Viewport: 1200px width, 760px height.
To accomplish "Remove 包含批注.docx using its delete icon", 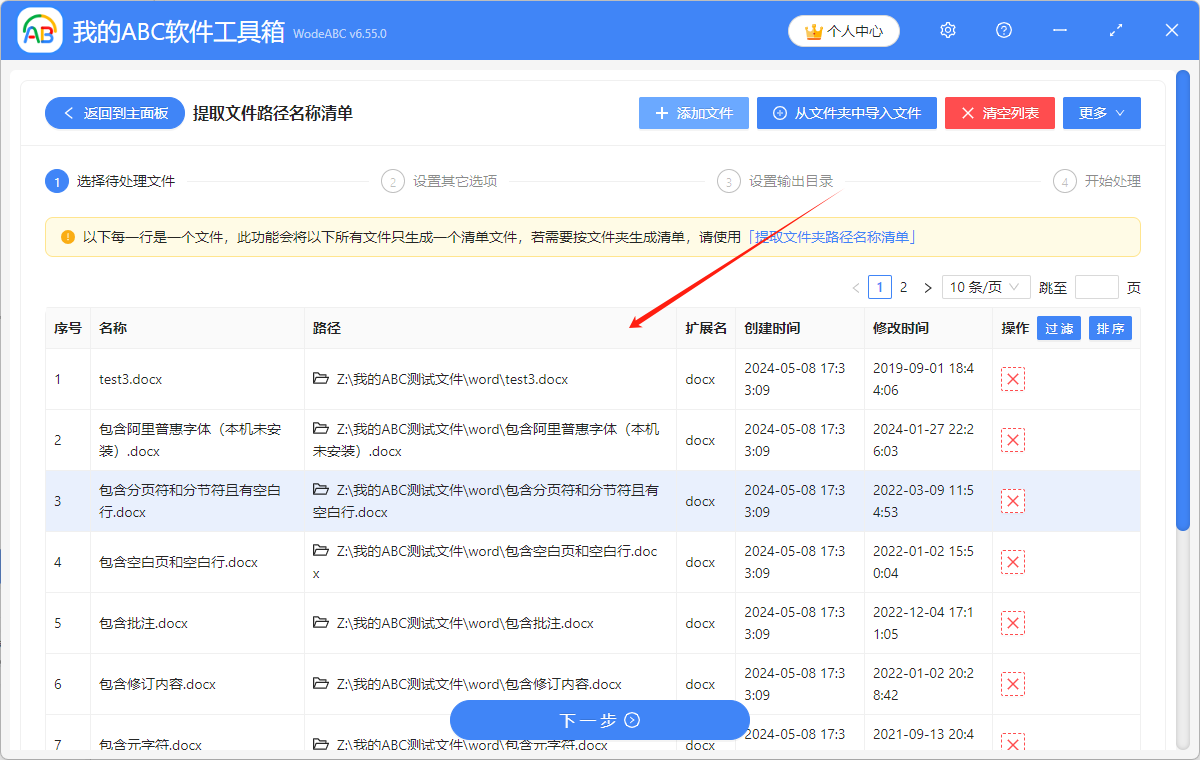I will (x=1013, y=623).
